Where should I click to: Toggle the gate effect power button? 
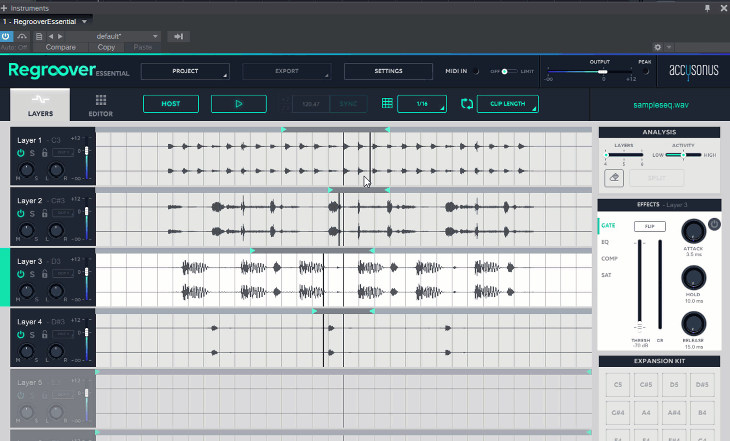click(x=714, y=224)
